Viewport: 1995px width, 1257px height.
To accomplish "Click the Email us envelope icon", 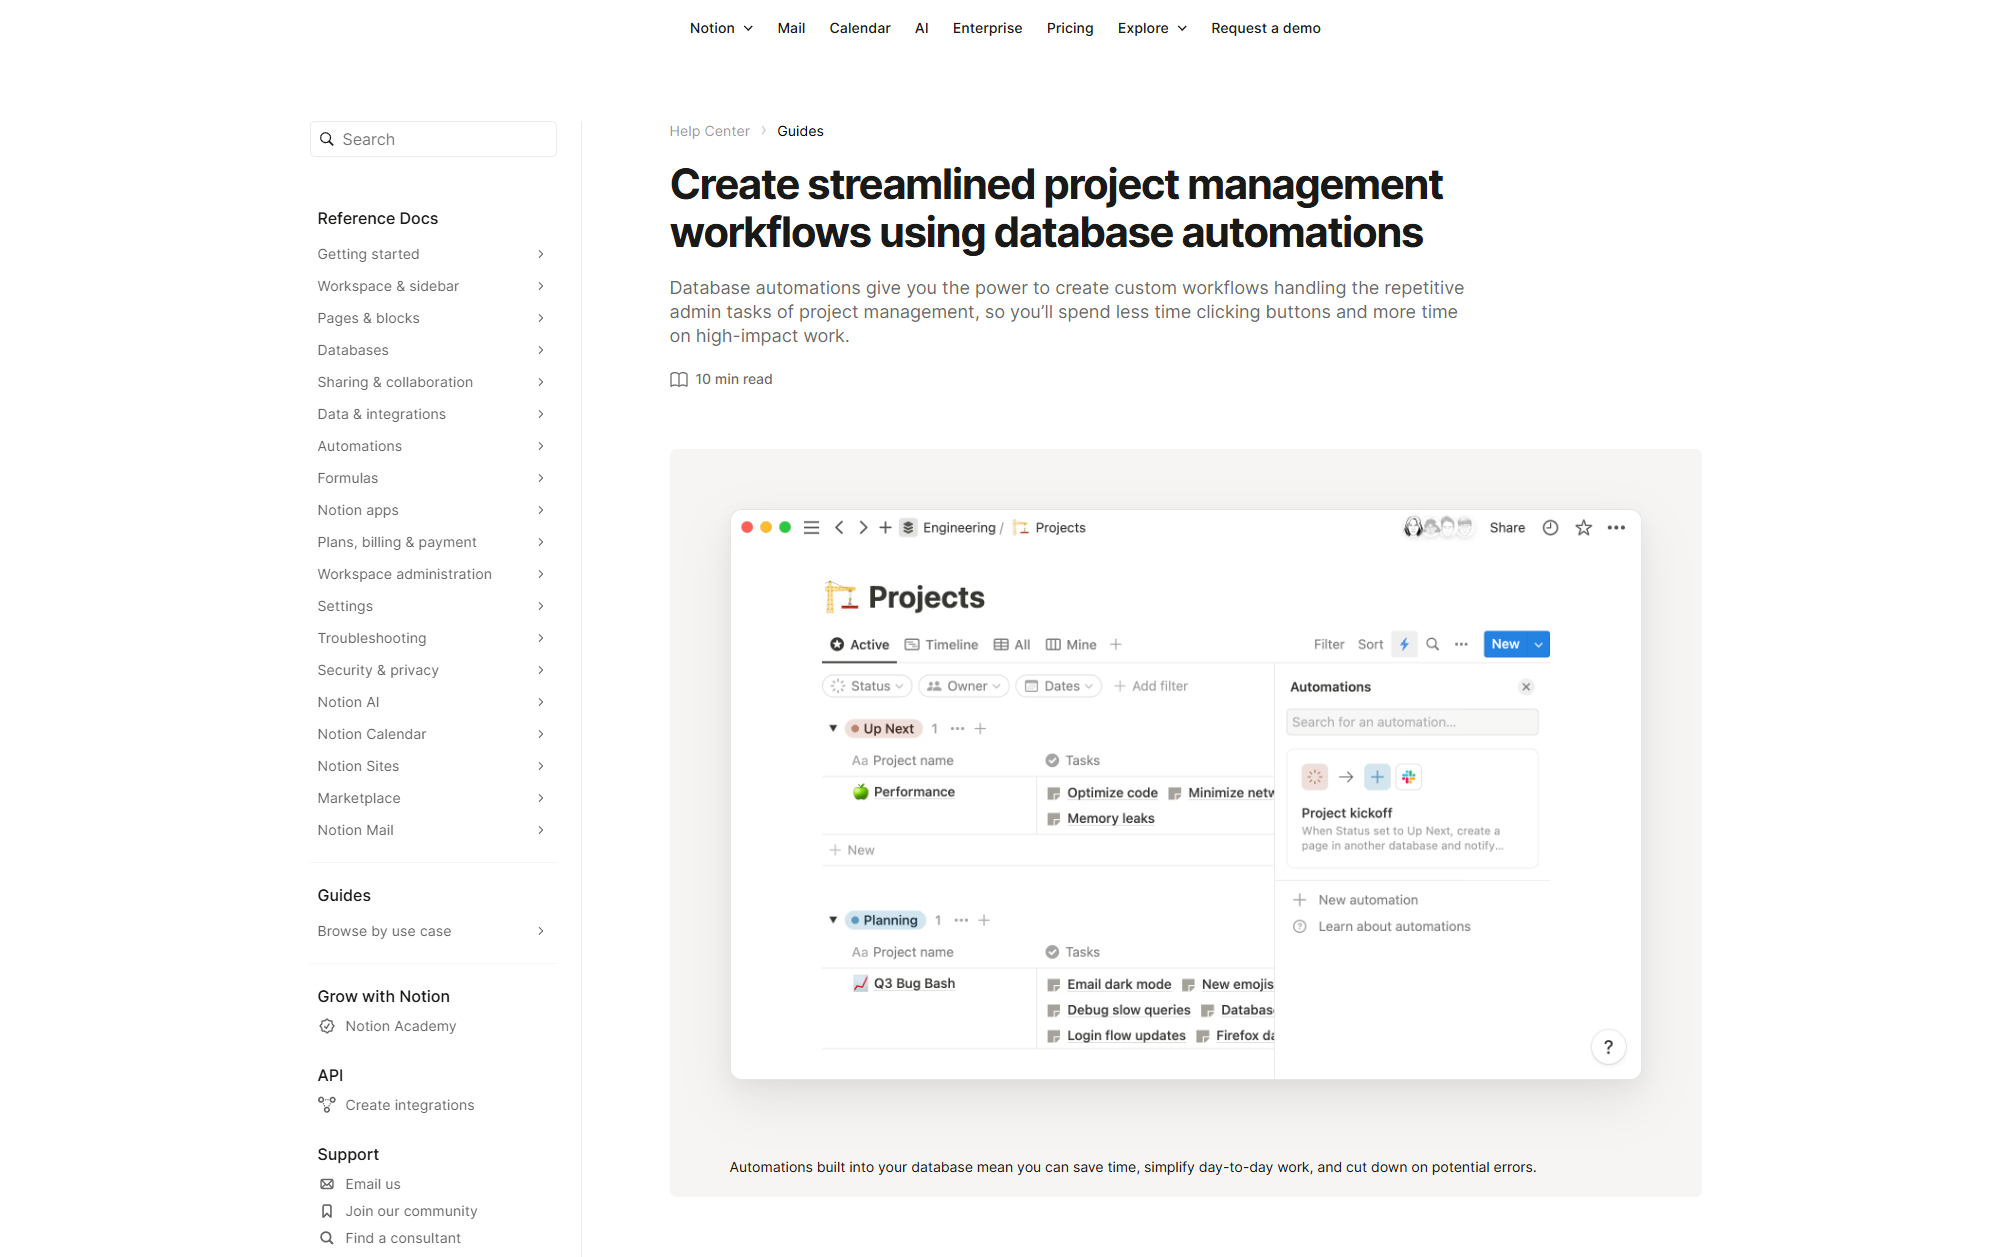I will click(327, 1184).
